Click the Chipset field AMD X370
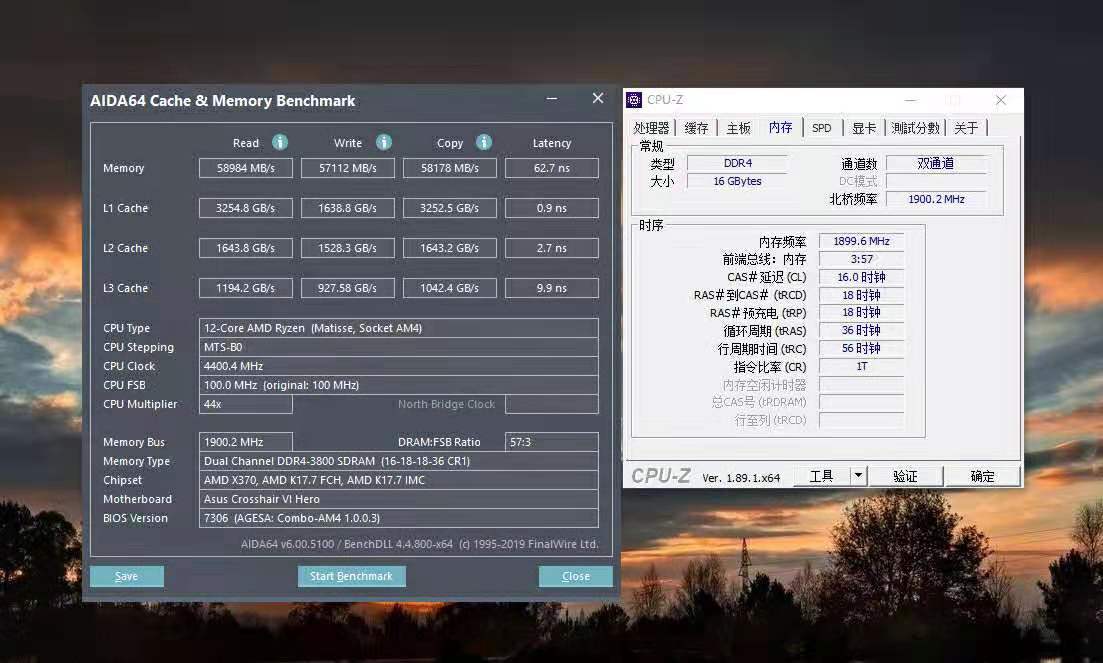The image size is (1103, 663). pyautogui.click(x=399, y=480)
